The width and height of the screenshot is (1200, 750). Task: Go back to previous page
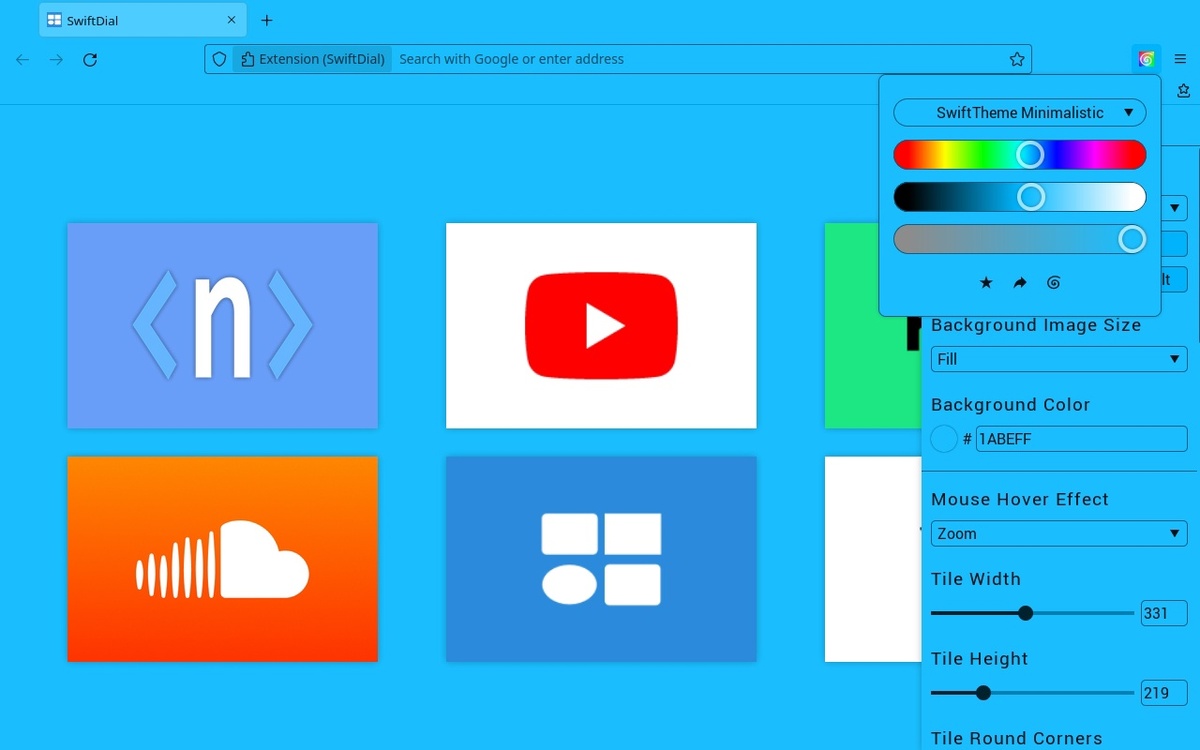tap(22, 60)
